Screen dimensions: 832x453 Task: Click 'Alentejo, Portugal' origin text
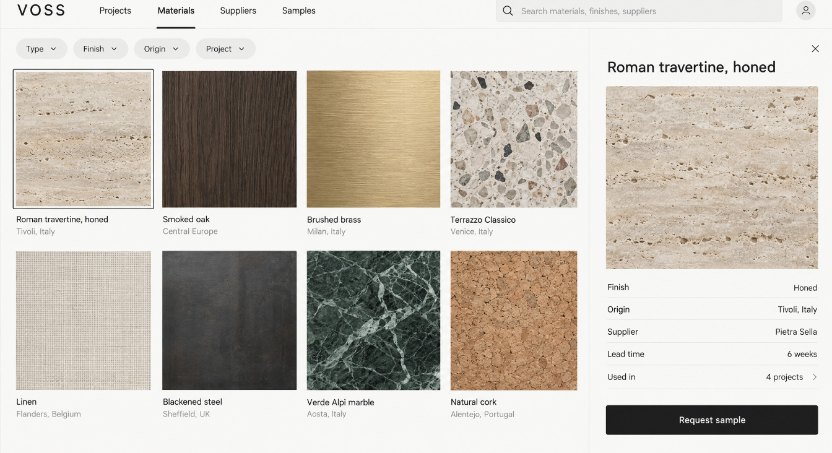pos(482,414)
